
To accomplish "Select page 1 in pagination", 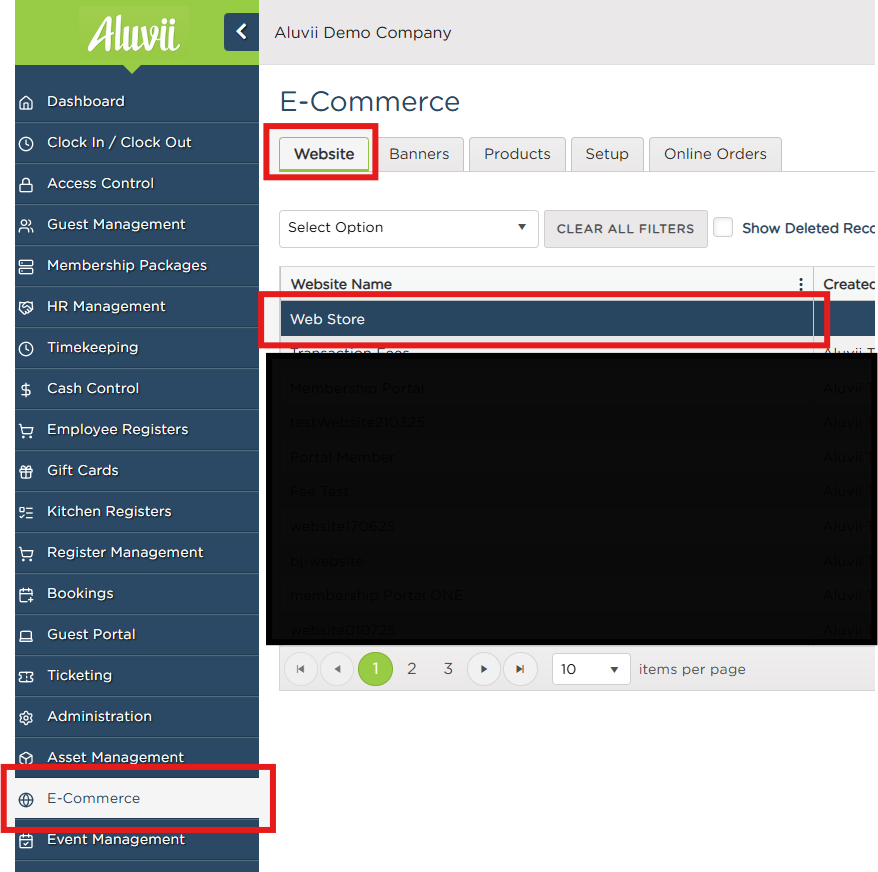I will (375, 669).
